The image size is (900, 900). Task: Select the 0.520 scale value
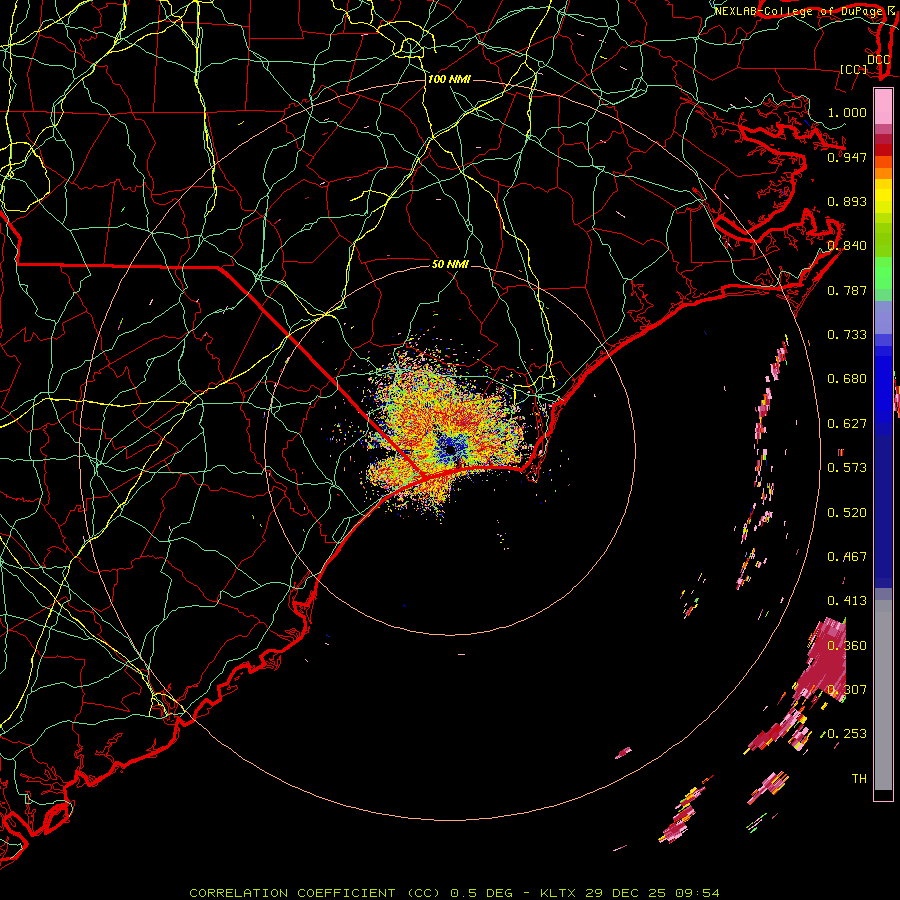(847, 513)
